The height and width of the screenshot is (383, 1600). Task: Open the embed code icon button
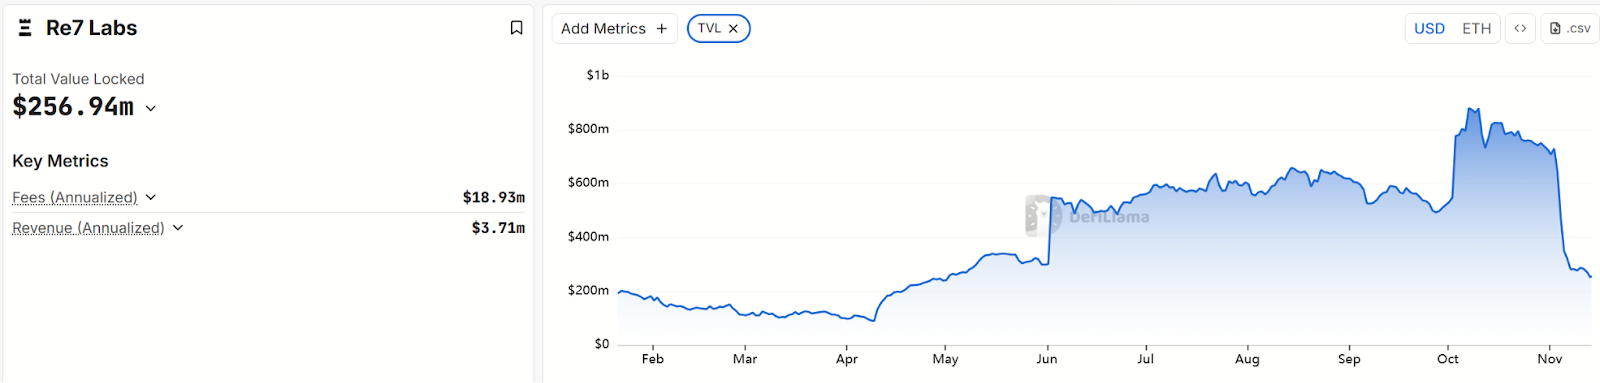tap(1520, 28)
